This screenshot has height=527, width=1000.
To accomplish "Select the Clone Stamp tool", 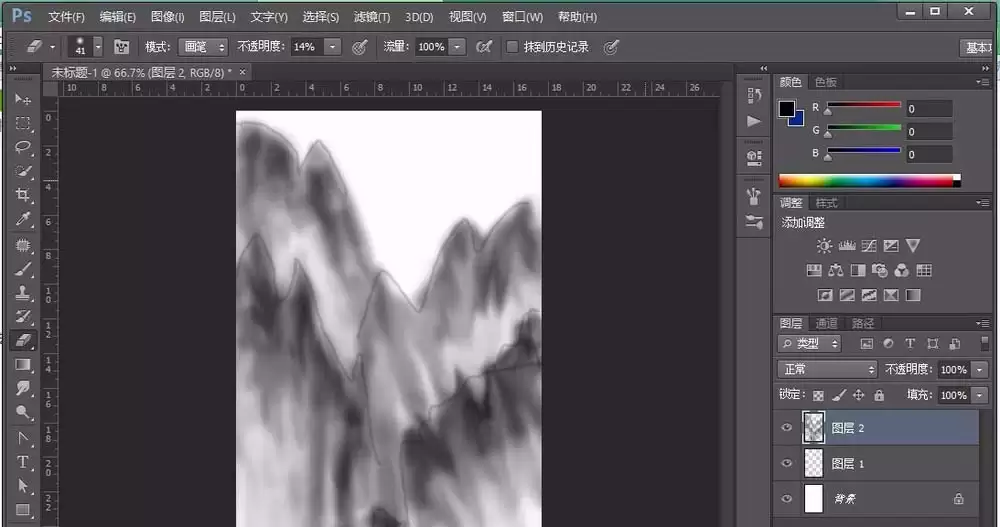I will click(x=23, y=293).
